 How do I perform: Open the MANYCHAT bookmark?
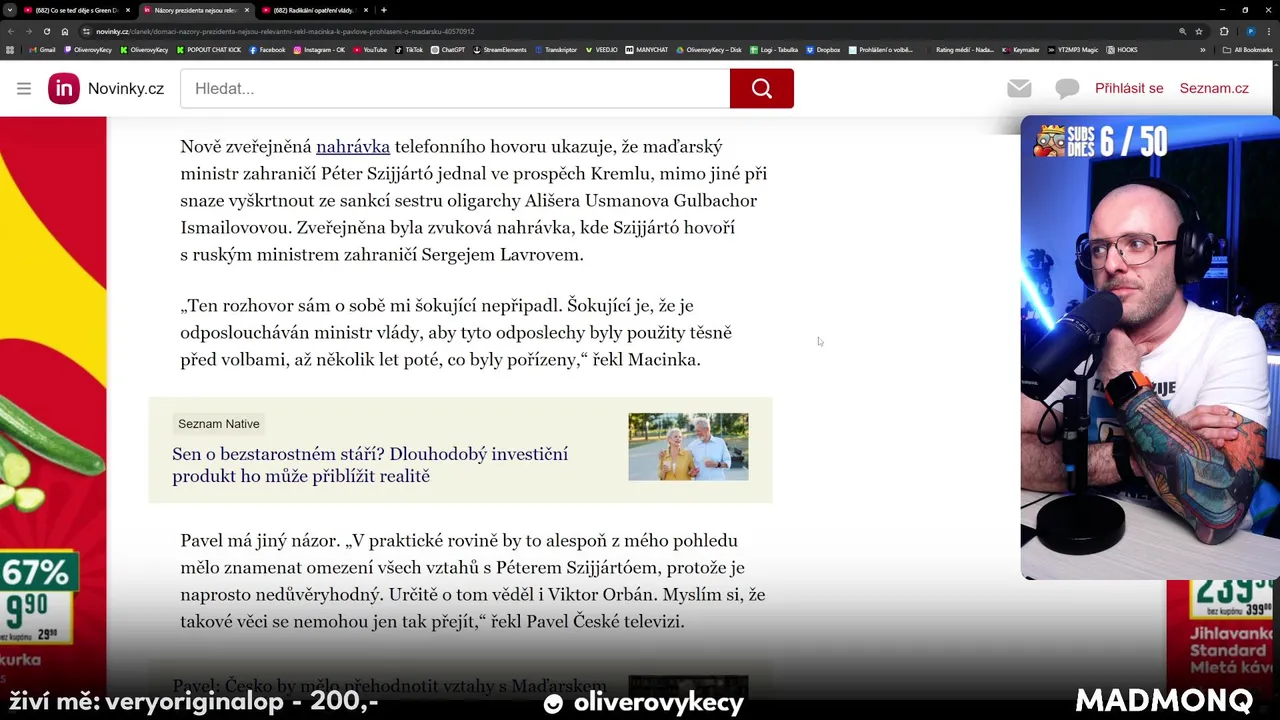647,50
